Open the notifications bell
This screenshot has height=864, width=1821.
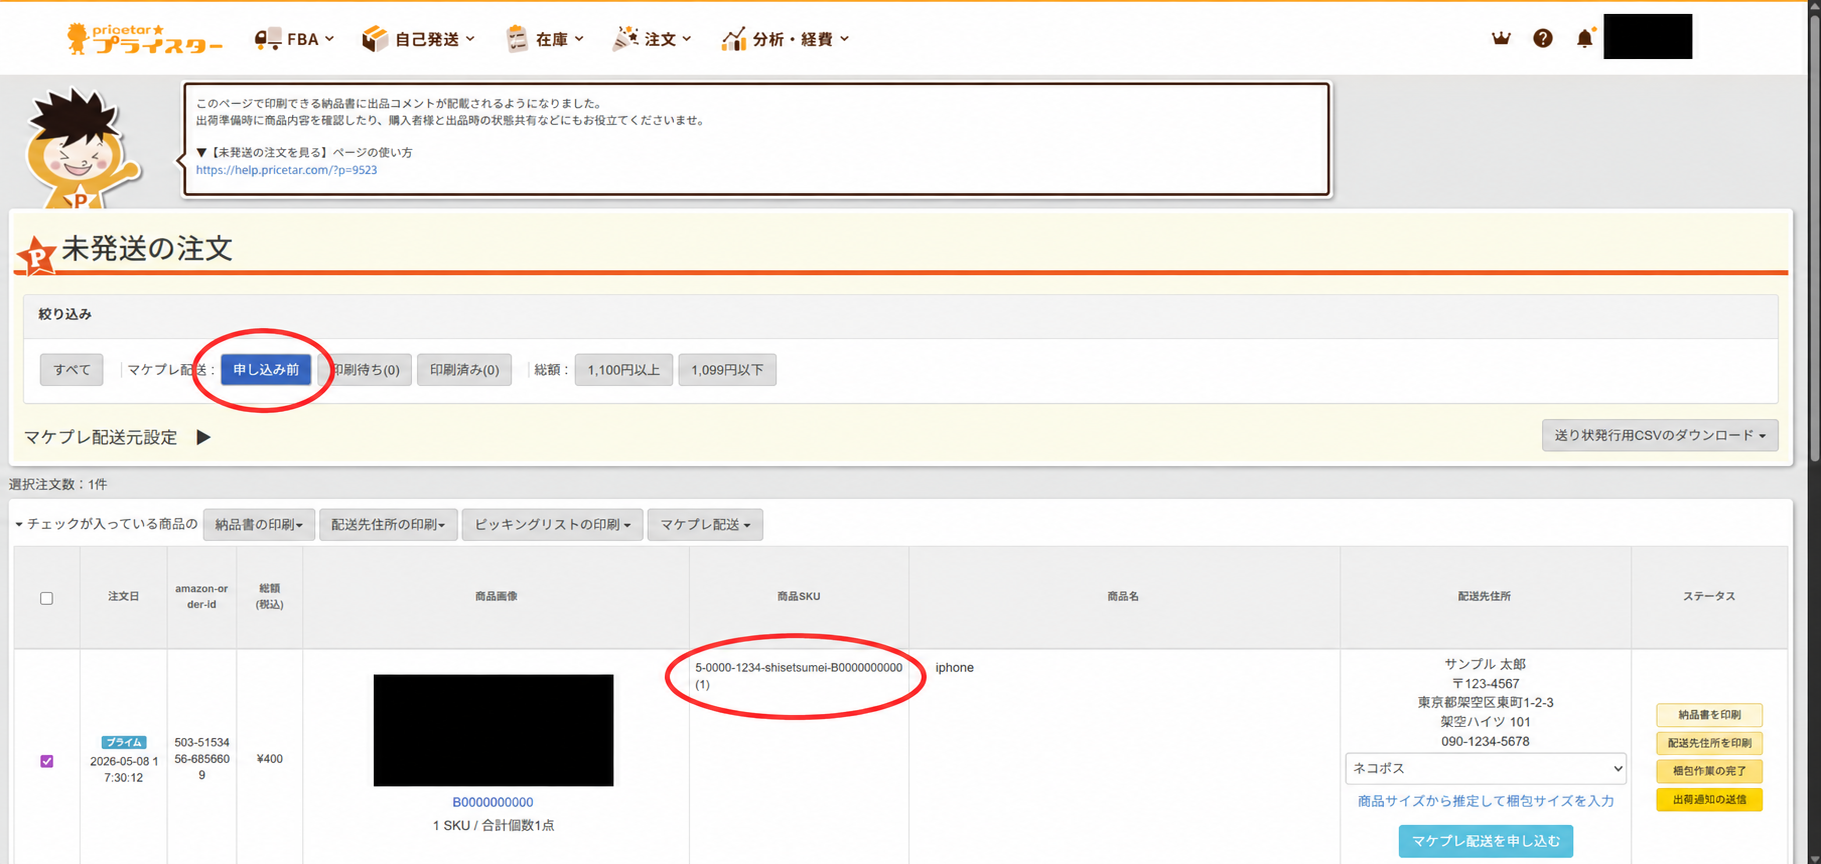1585,38
